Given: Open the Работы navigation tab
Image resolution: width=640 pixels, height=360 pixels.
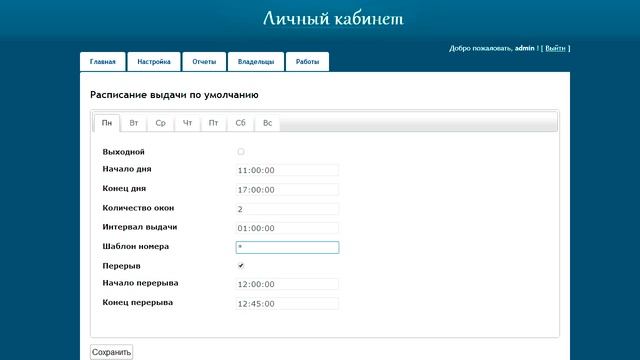Looking at the screenshot, I should pos(307,62).
